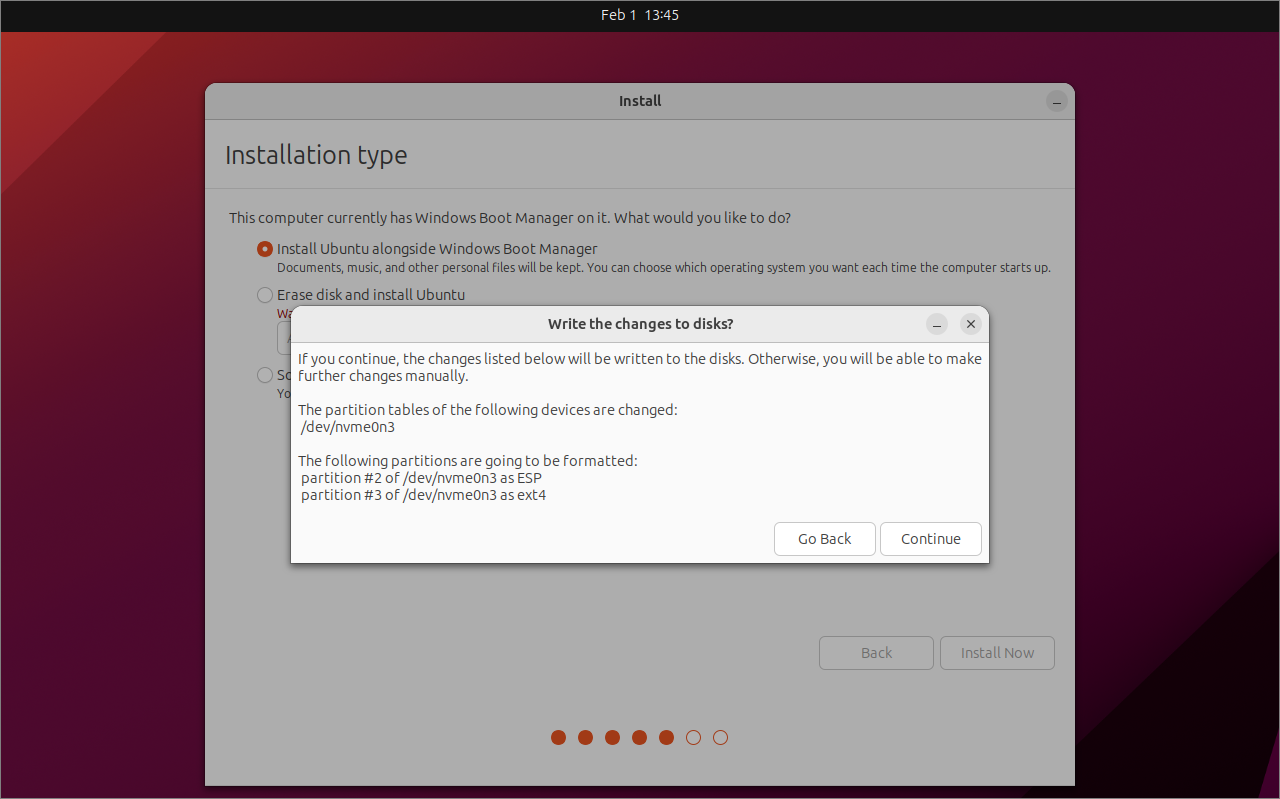Click the 'Installation type' heading
Viewport: 1280px width, 799px height.
point(316,155)
